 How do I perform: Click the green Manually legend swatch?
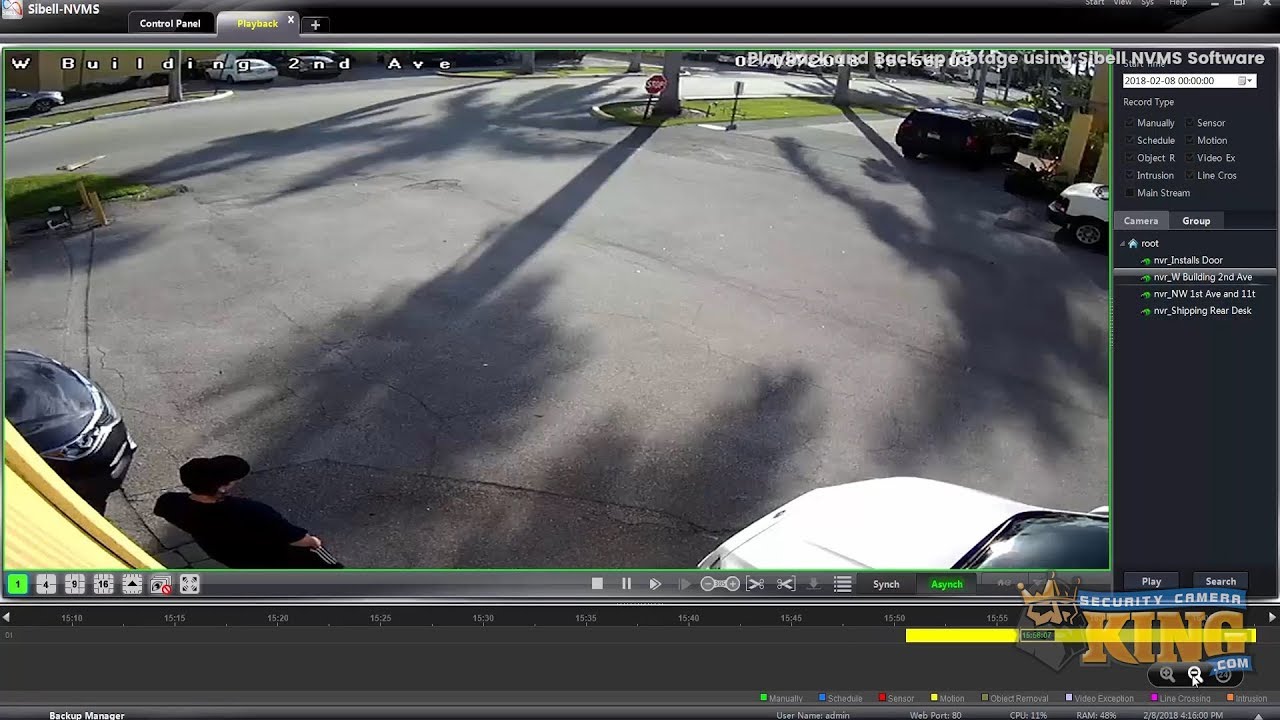pos(764,698)
